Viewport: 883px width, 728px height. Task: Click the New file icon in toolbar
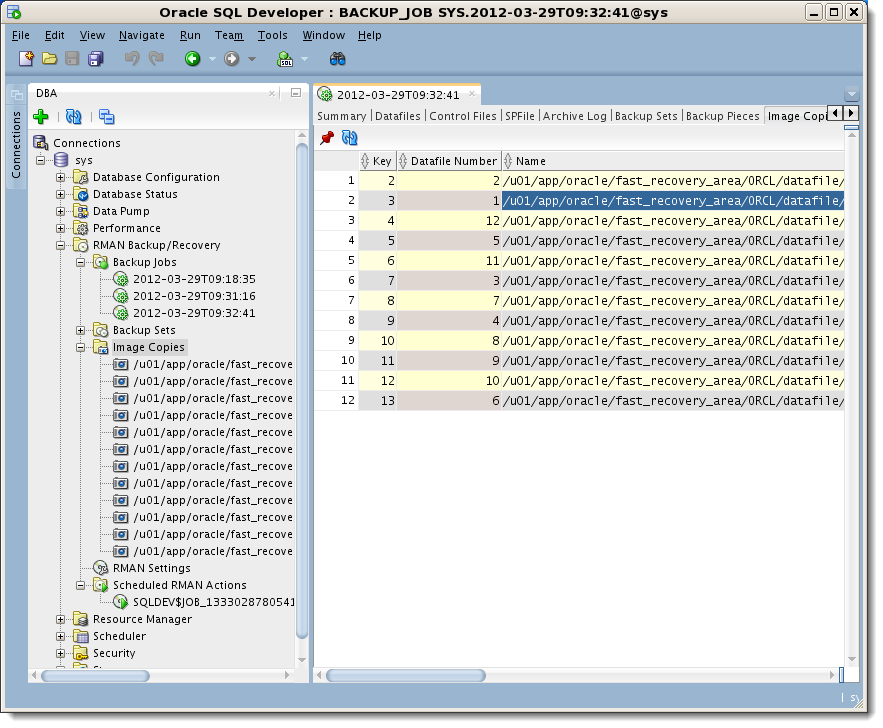pyautogui.click(x=27, y=59)
